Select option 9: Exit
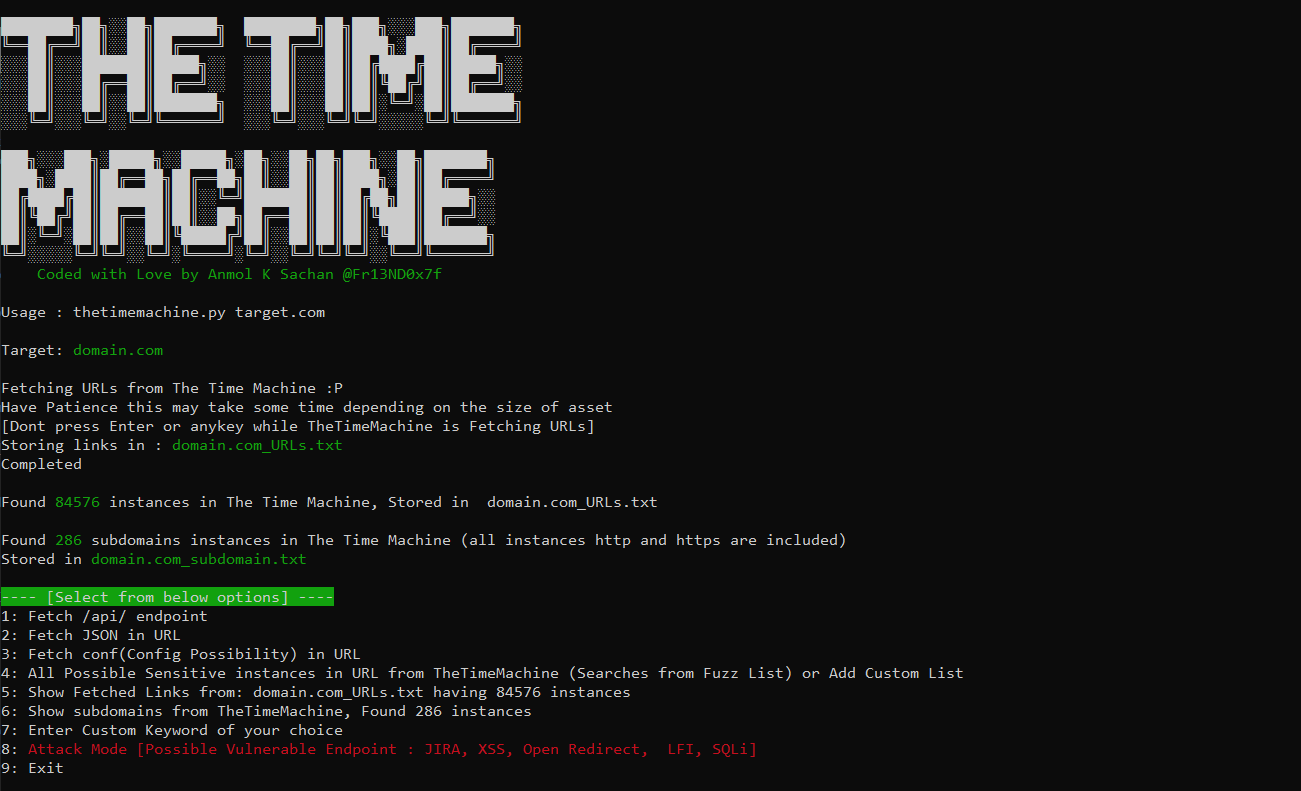This screenshot has width=1301, height=791. point(32,768)
